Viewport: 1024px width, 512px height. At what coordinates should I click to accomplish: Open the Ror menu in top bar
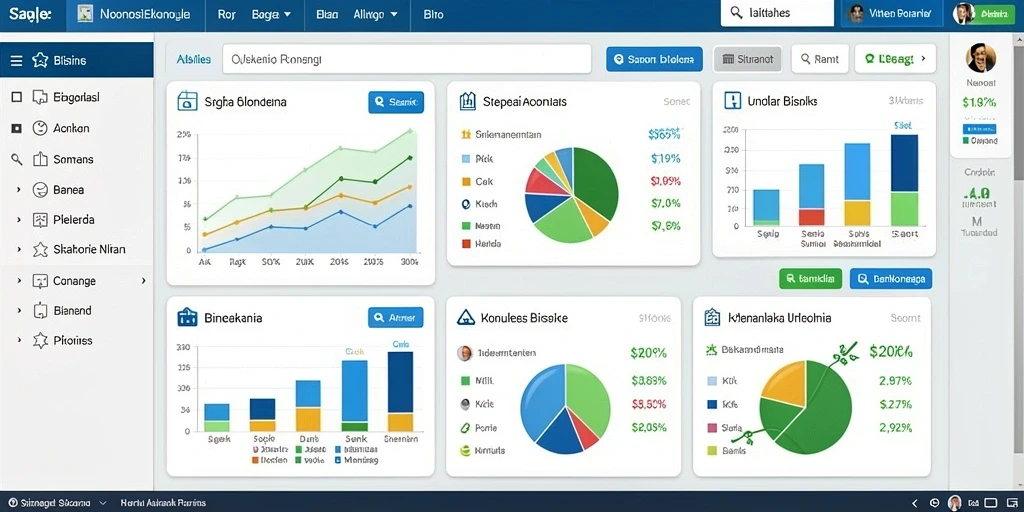226,13
